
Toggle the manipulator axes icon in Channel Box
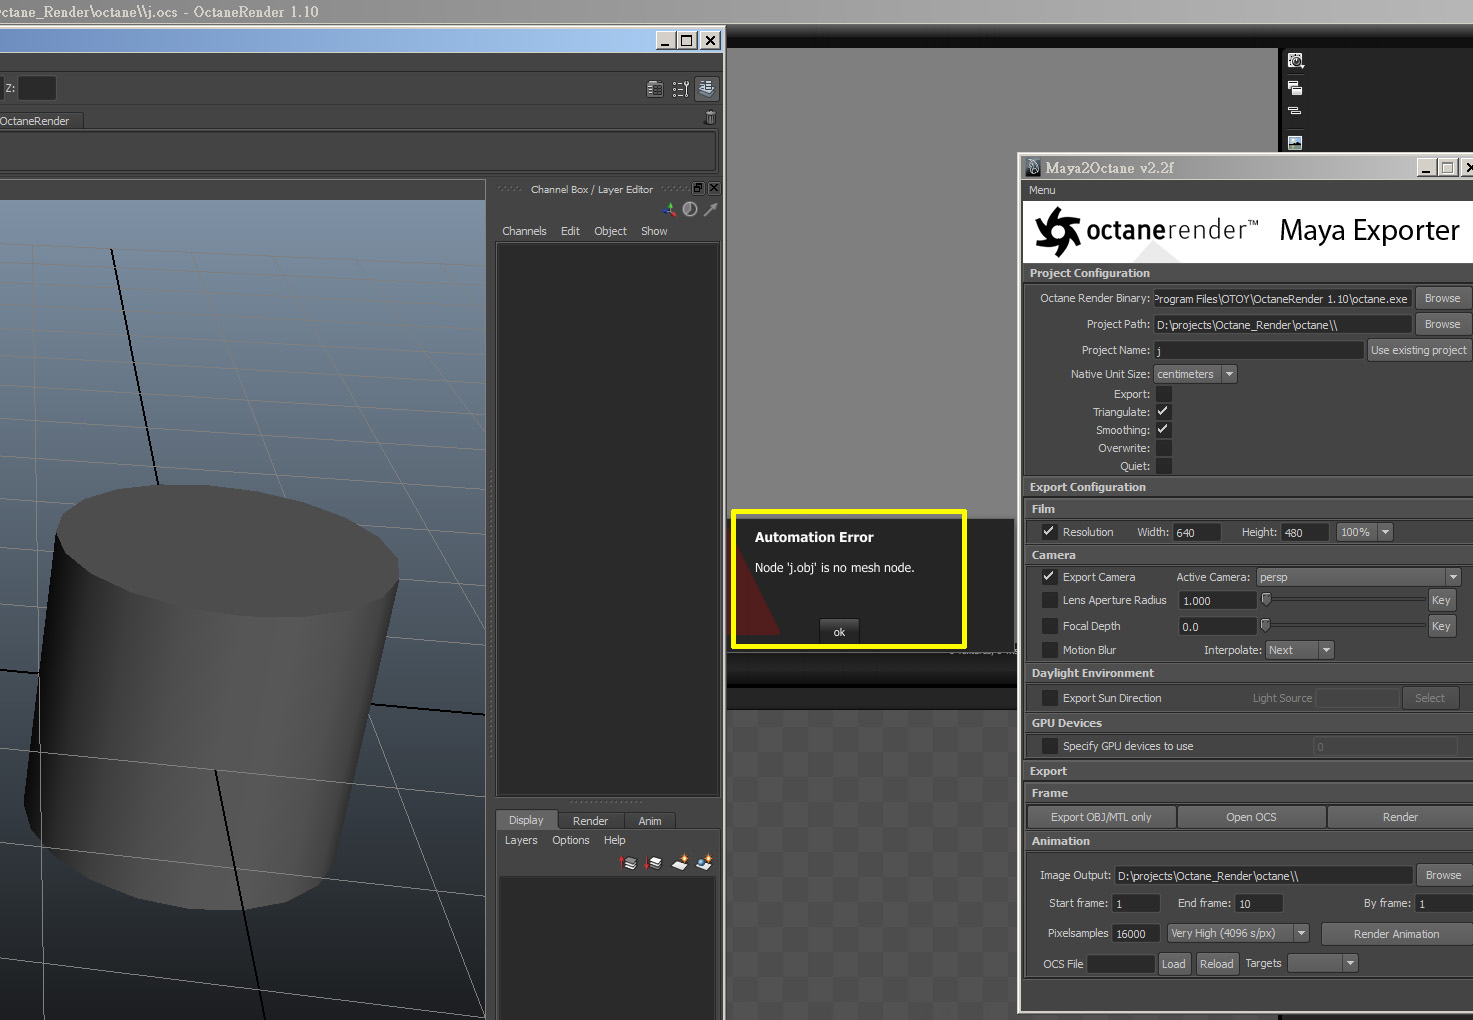click(x=669, y=209)
